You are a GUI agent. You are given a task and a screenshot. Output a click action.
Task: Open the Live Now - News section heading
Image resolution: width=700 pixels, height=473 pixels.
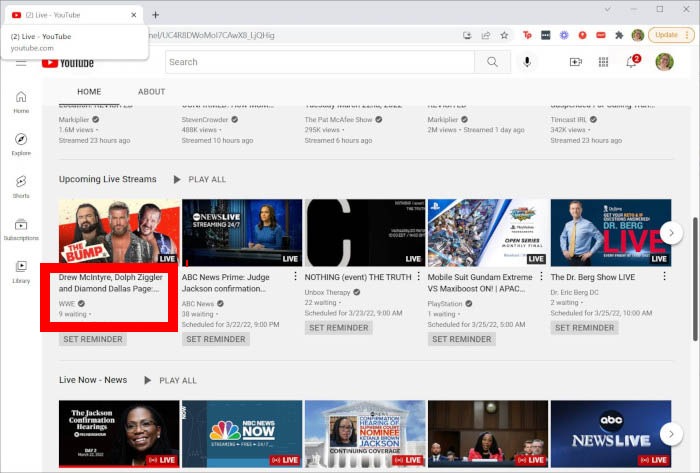(93, 380)
